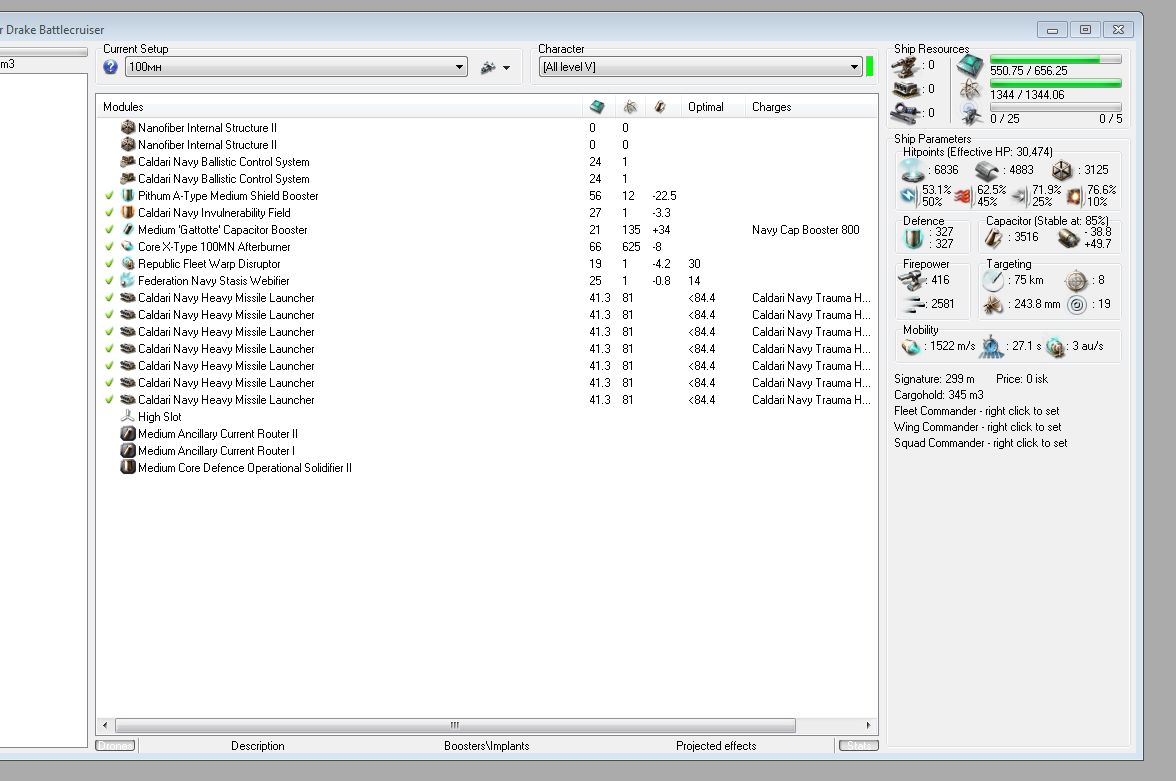1176x781 pixels.
Task: Click the powergrid column header icon
Action: click(x=630, y=107)
